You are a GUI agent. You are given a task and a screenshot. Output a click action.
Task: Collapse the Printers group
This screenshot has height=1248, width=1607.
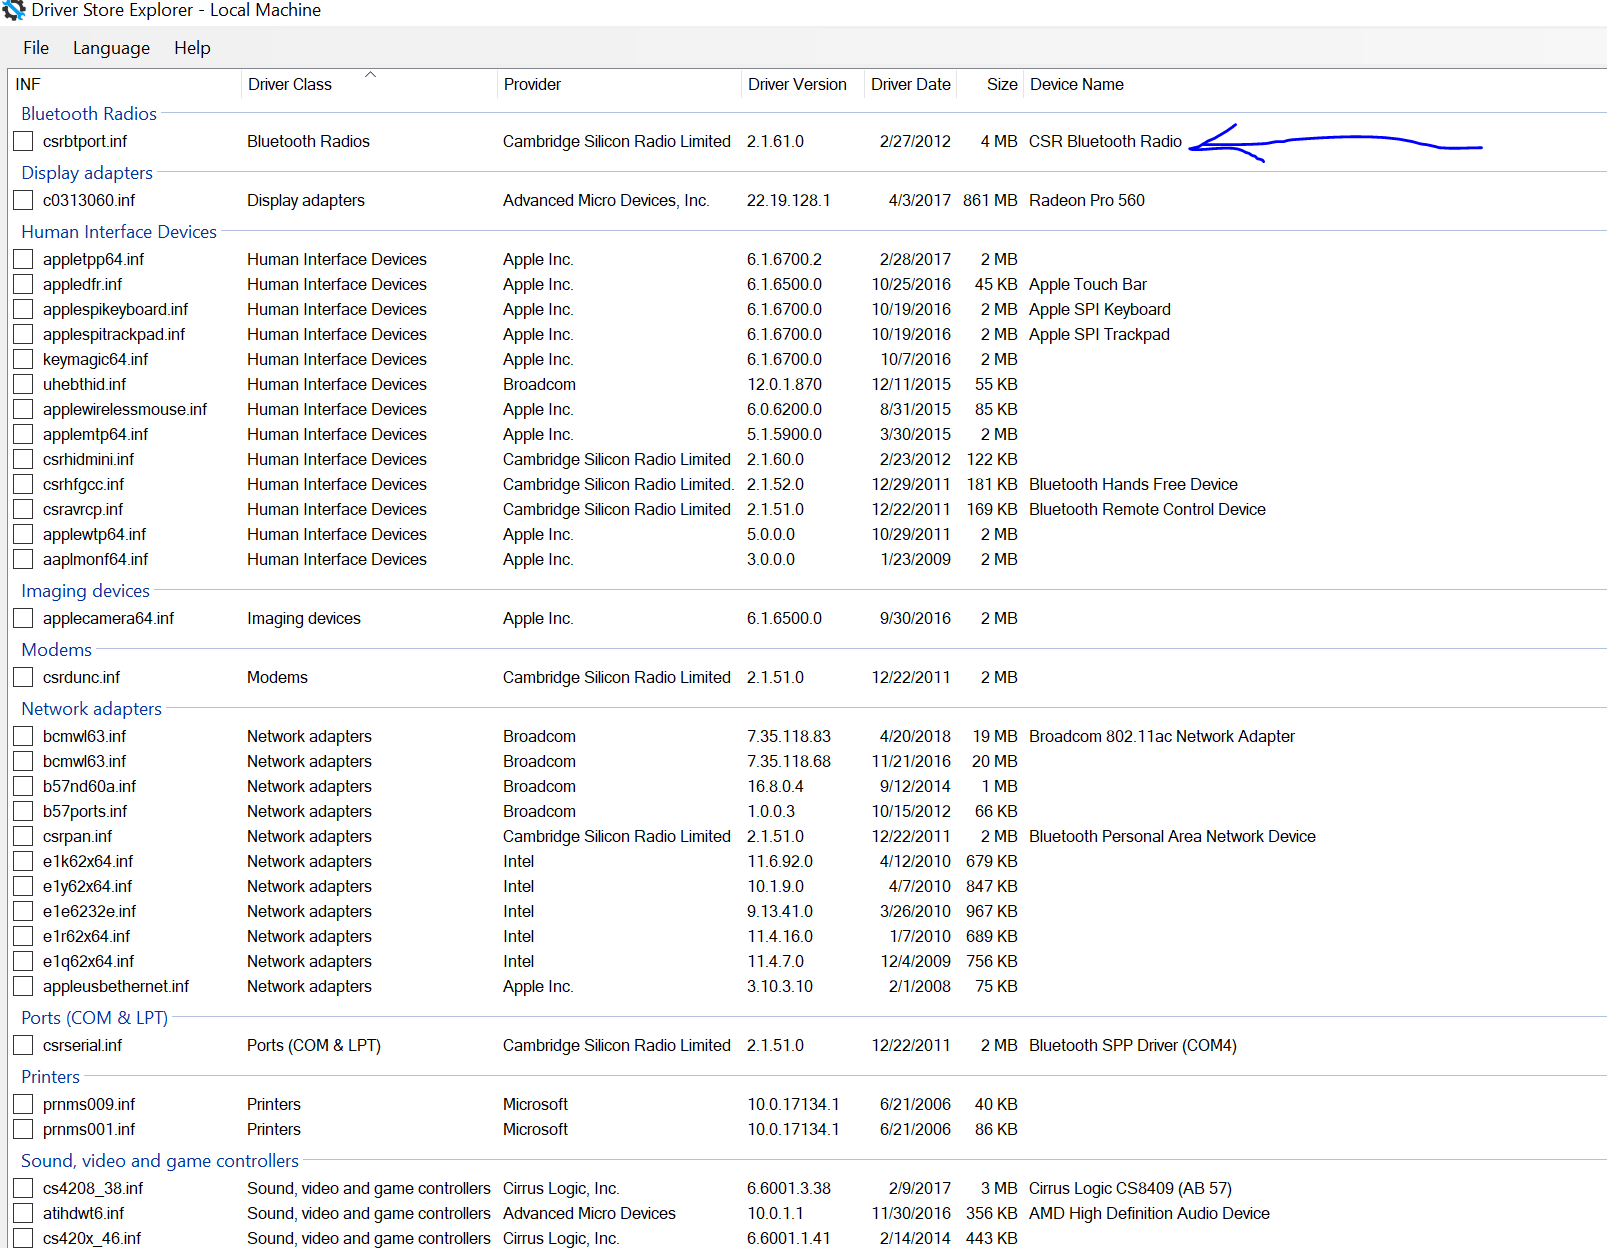pos(50,1077)
